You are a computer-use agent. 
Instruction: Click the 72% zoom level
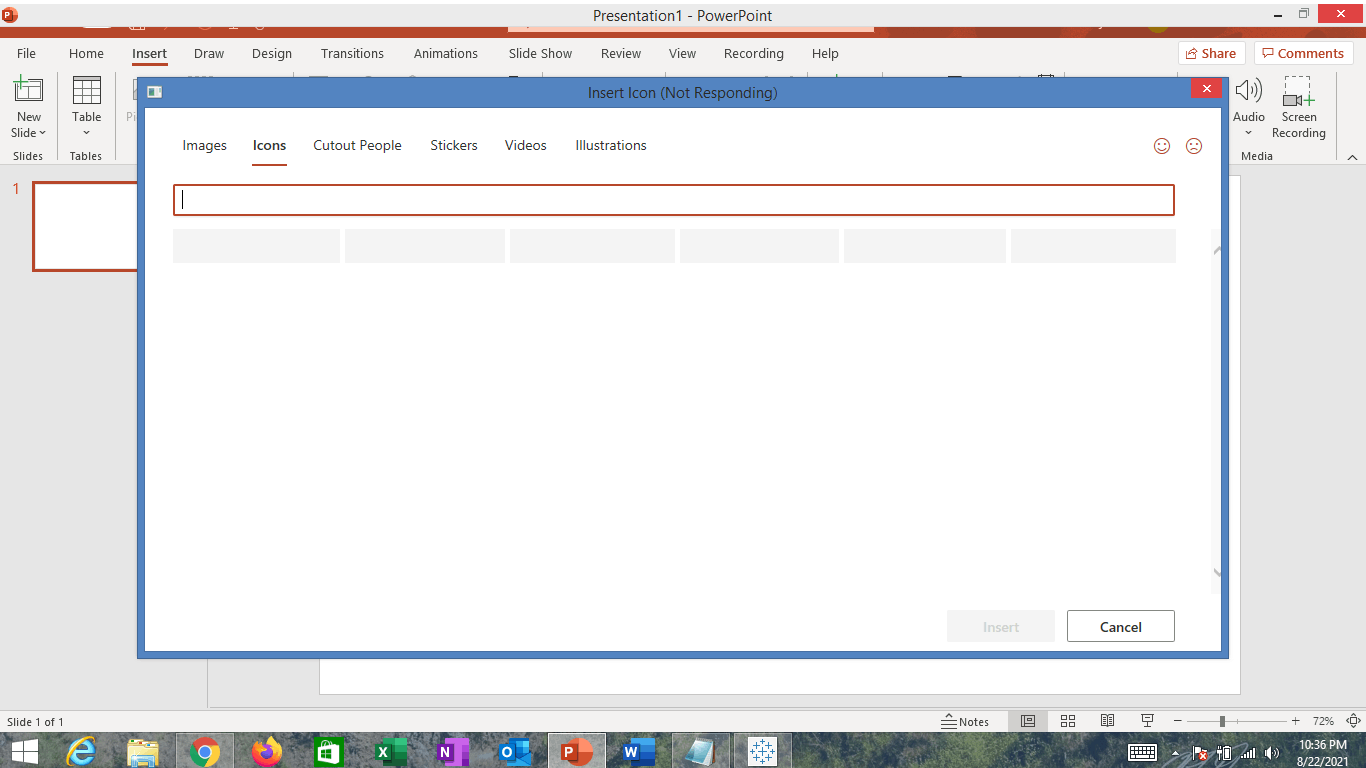[x=1323, y=721]
